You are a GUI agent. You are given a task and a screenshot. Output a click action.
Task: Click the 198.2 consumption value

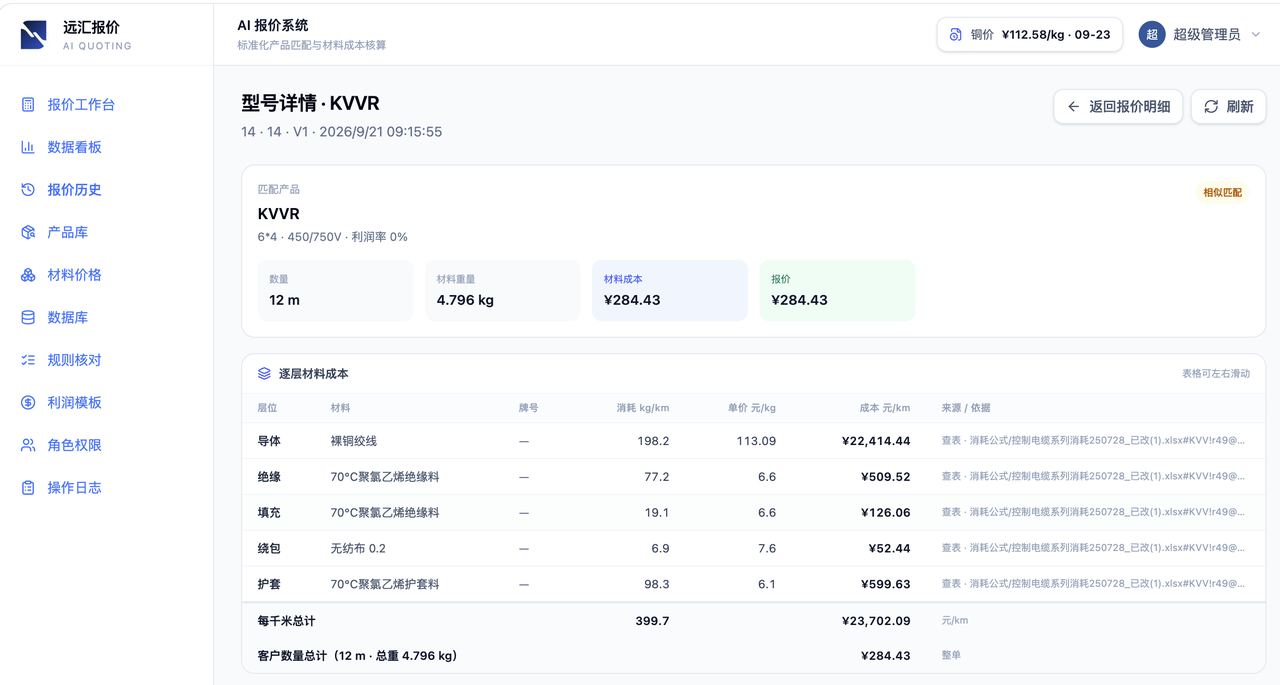tap(653, 441)
